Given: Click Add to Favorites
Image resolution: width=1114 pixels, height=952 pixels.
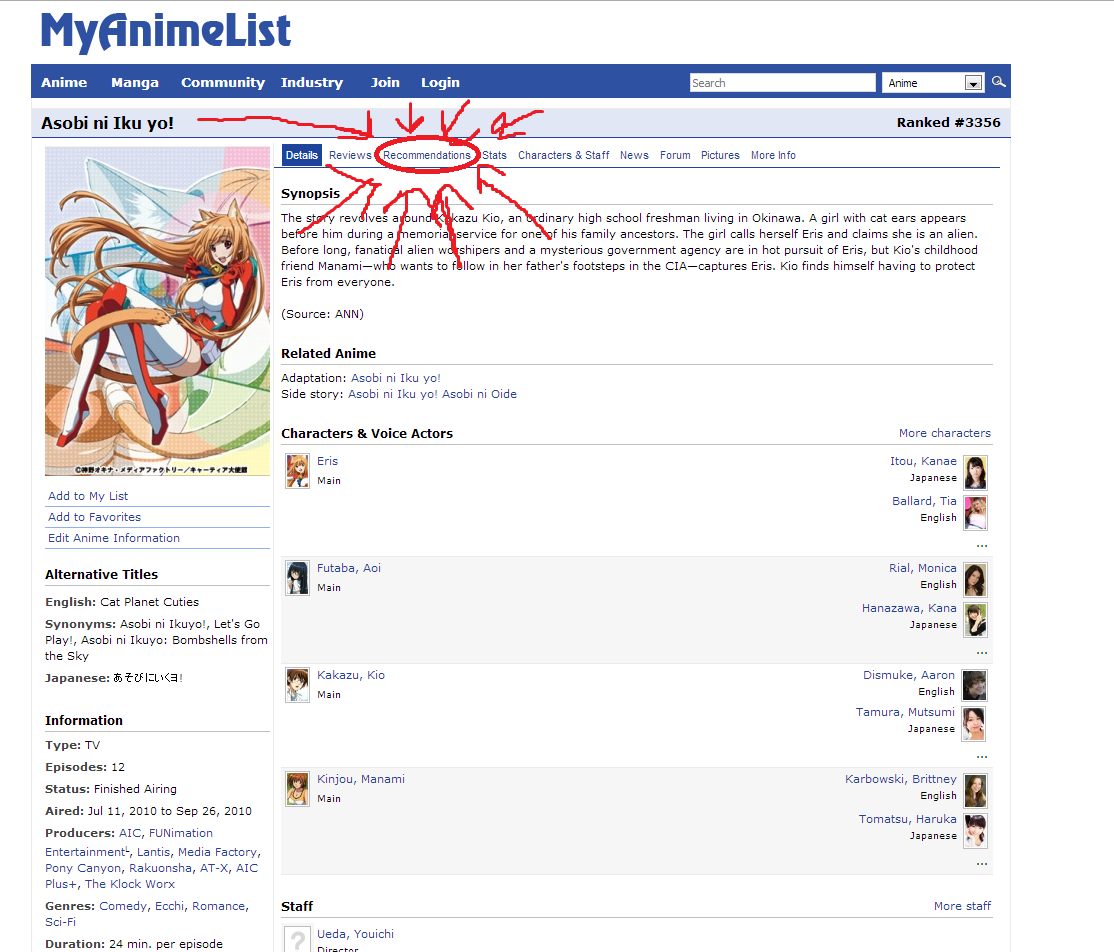Looking at the screenshot, I should click(94, 517).
